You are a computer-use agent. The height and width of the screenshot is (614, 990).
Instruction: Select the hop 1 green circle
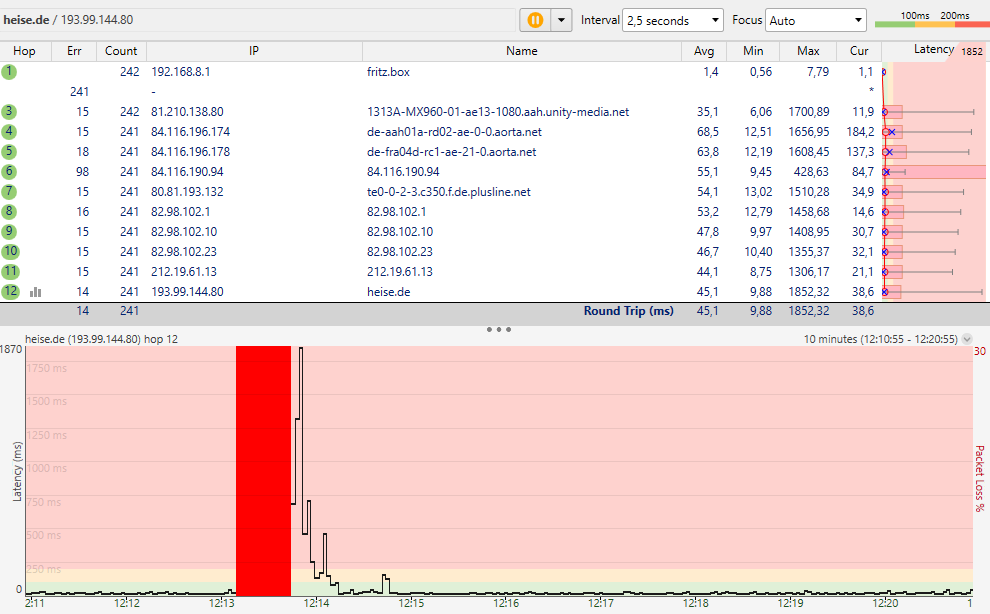[9, 71]
